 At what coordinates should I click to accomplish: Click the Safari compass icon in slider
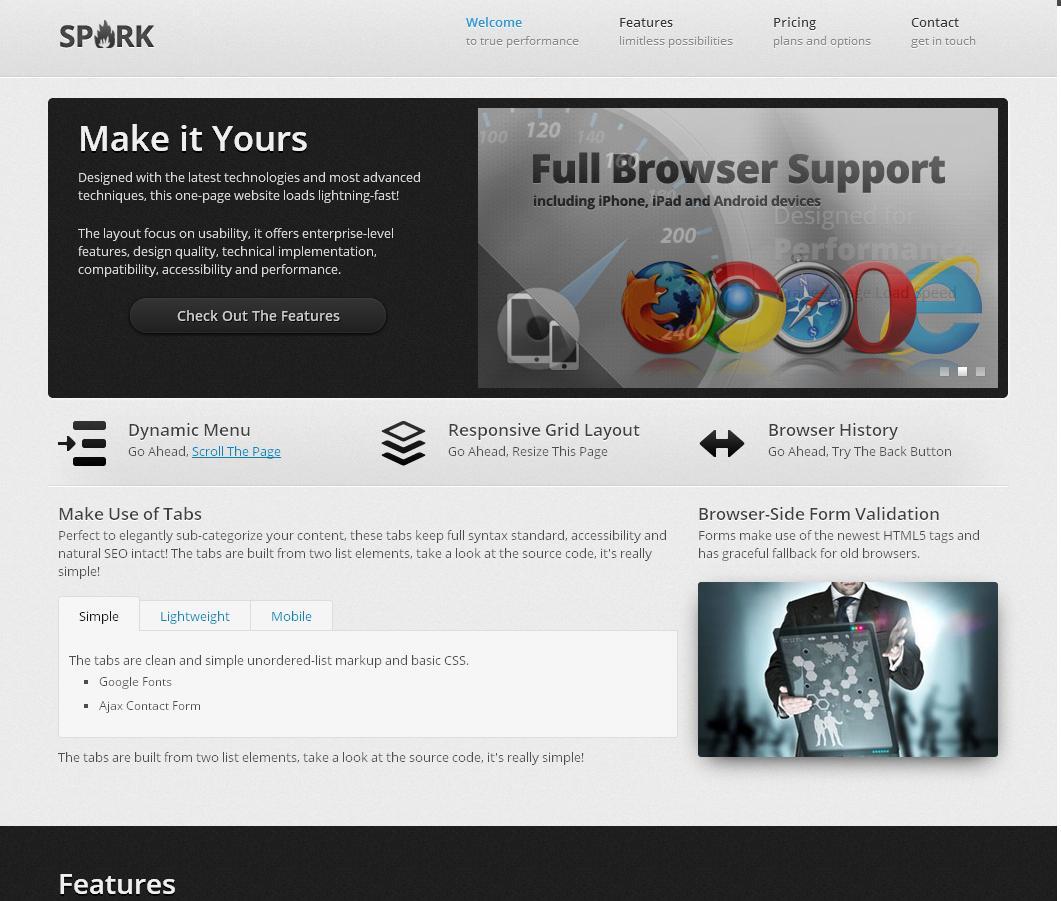(x=812, y=306)
